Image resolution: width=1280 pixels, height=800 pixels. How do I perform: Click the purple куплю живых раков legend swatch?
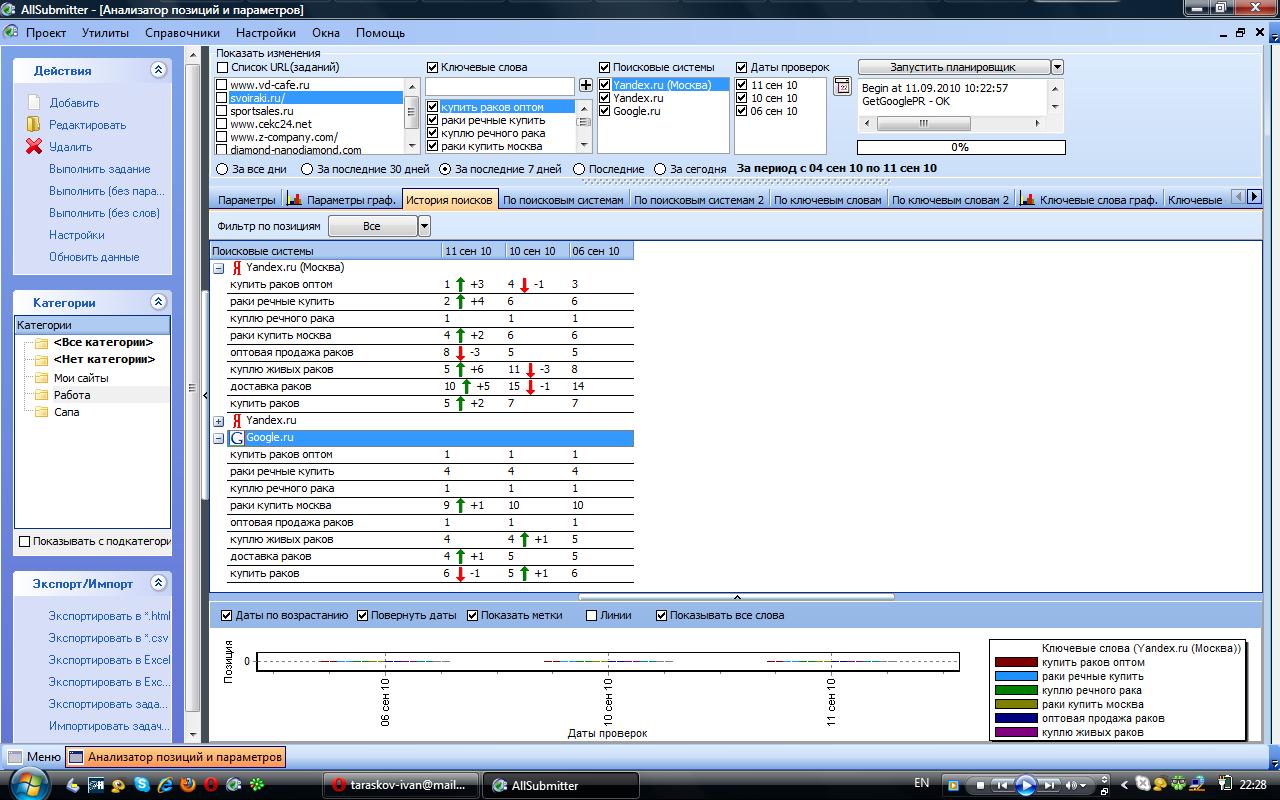pos(1015,732)
